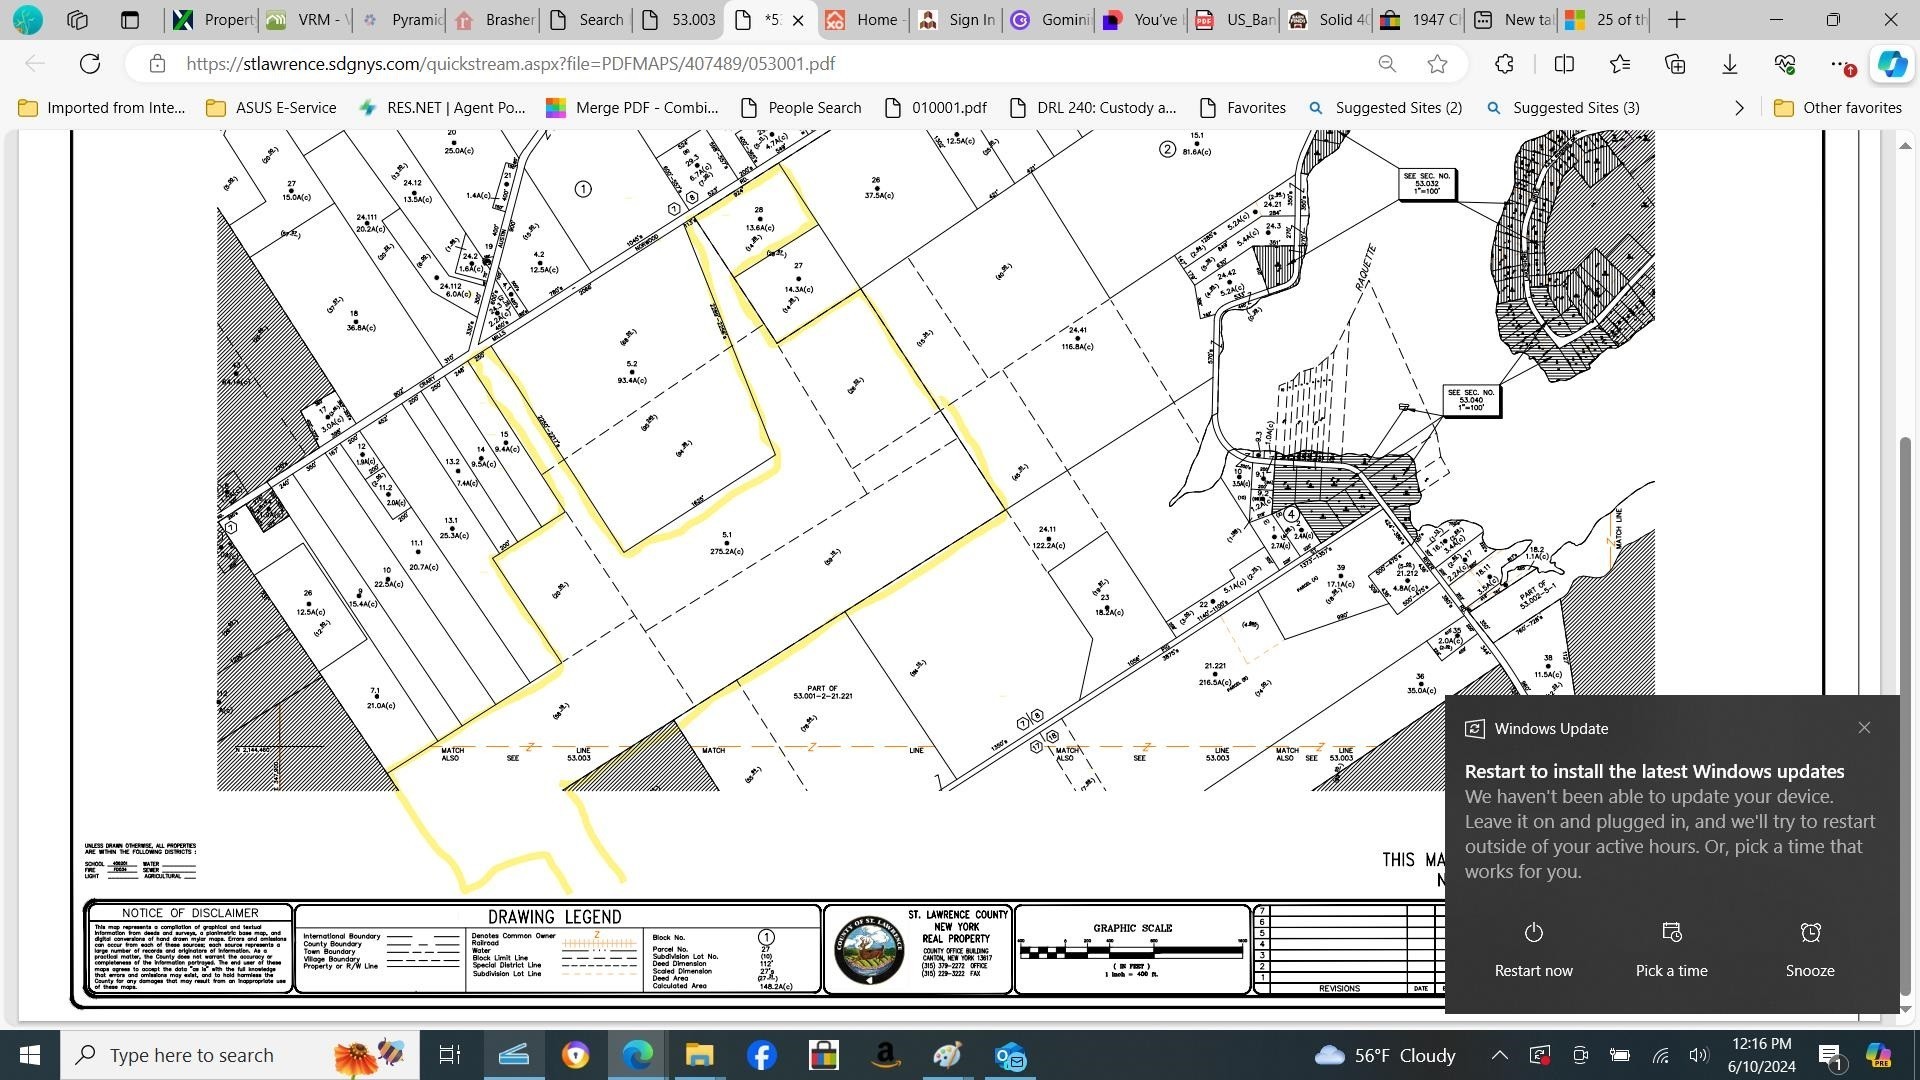The image size is (1920, 1080).
Task: Switch to the Brasher tab
Action: click(494, 19)
